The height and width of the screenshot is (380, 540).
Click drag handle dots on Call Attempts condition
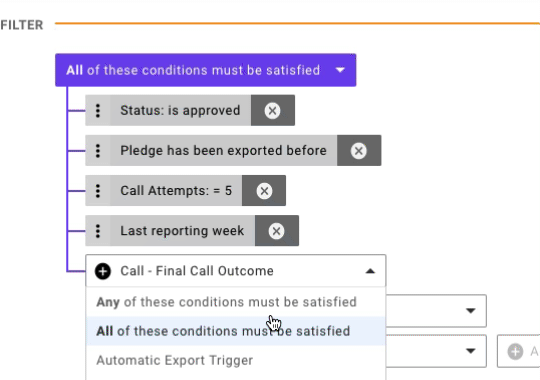(98, 191)
